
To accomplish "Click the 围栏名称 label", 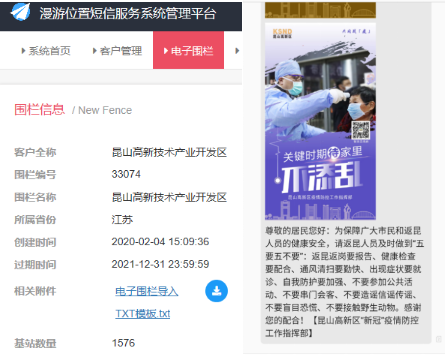I will (35, 197).
